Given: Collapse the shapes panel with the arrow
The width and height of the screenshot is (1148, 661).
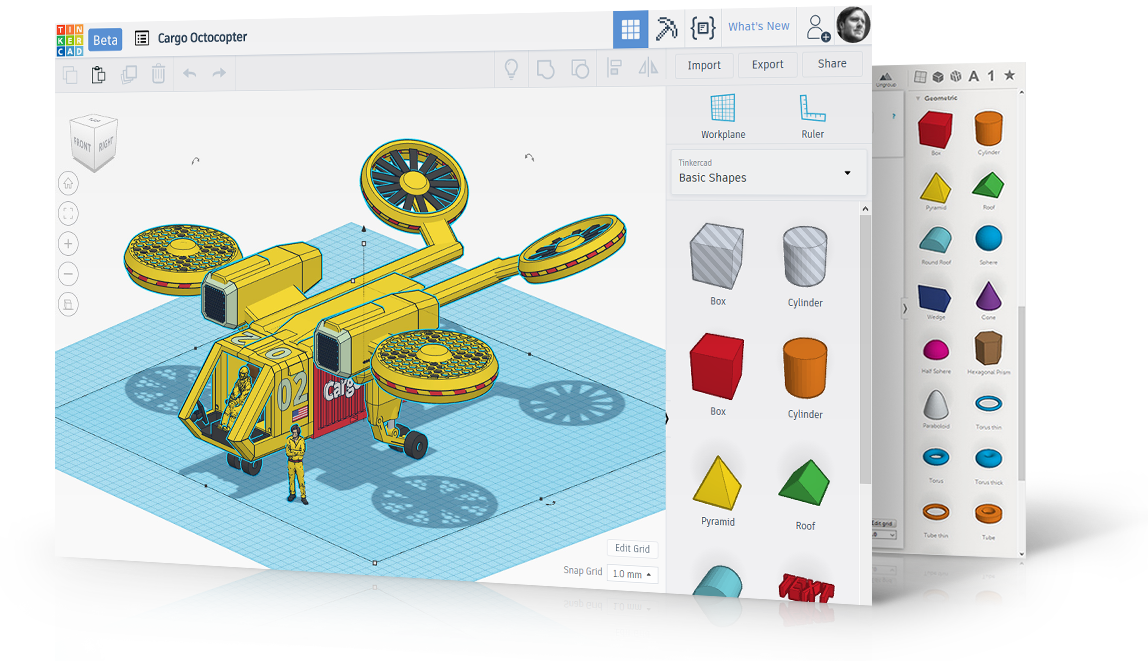Looking at the screenshot, I should pos(666,419).
